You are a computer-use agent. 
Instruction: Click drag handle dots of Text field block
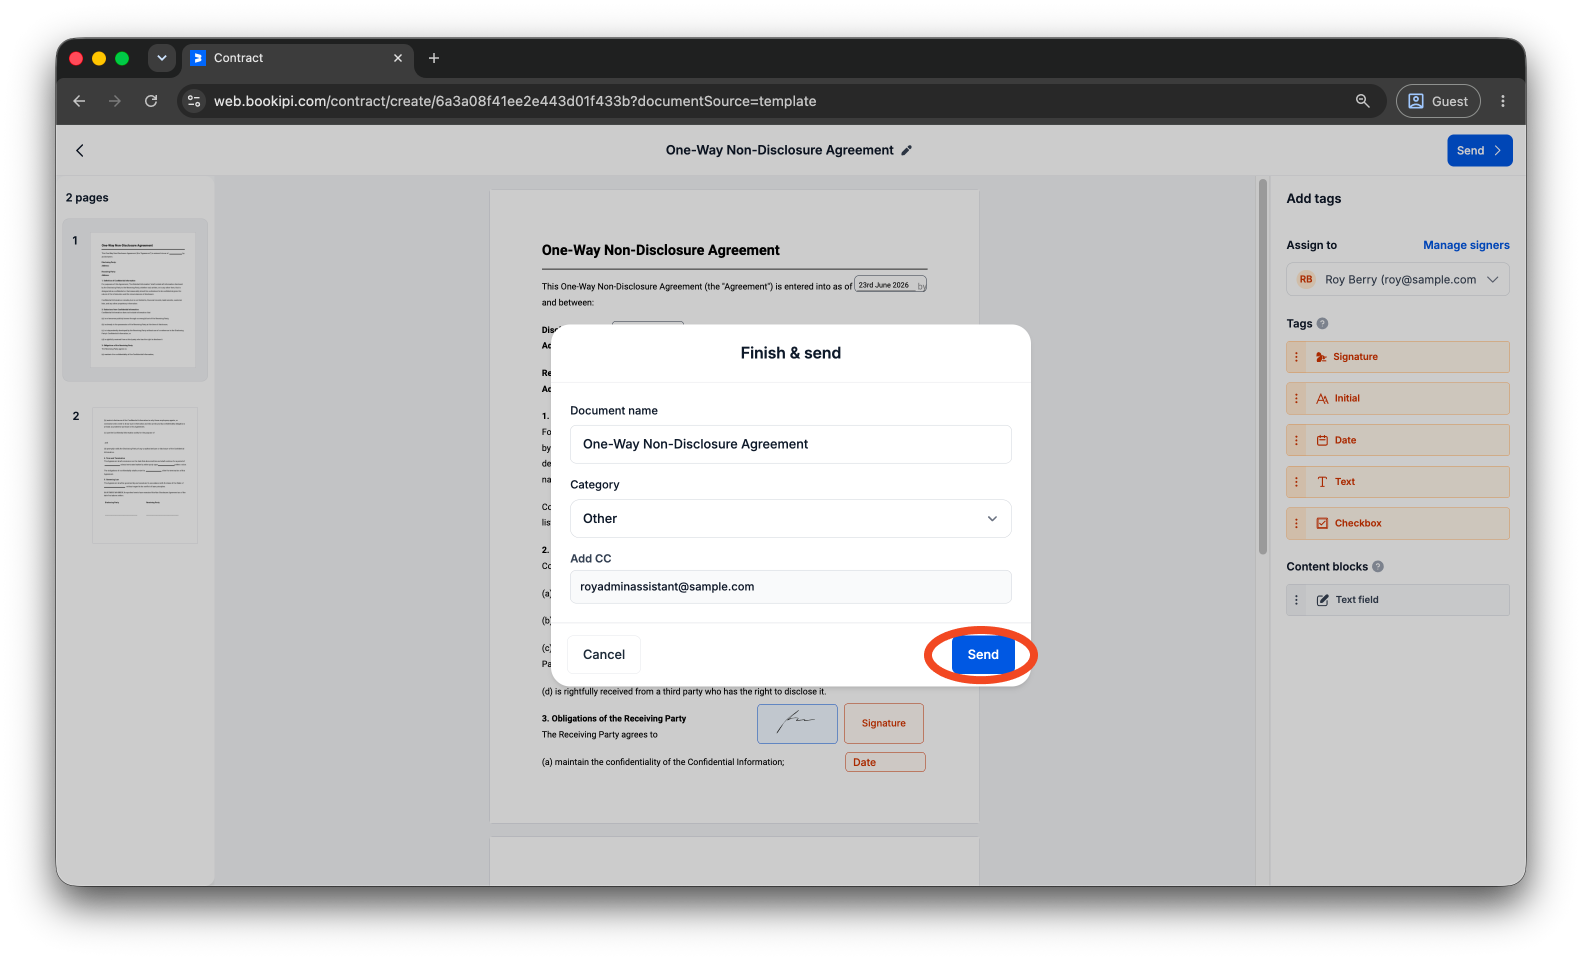coord(1296,600)
